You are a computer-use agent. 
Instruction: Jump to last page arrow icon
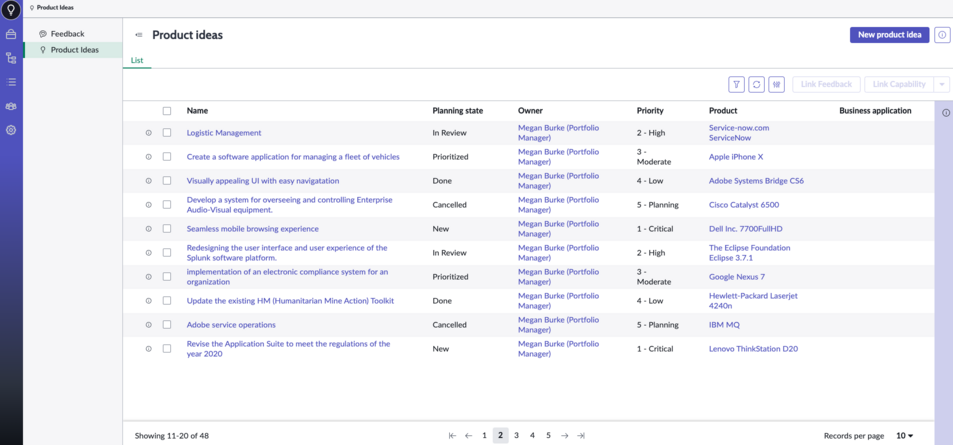coord(580,435)
